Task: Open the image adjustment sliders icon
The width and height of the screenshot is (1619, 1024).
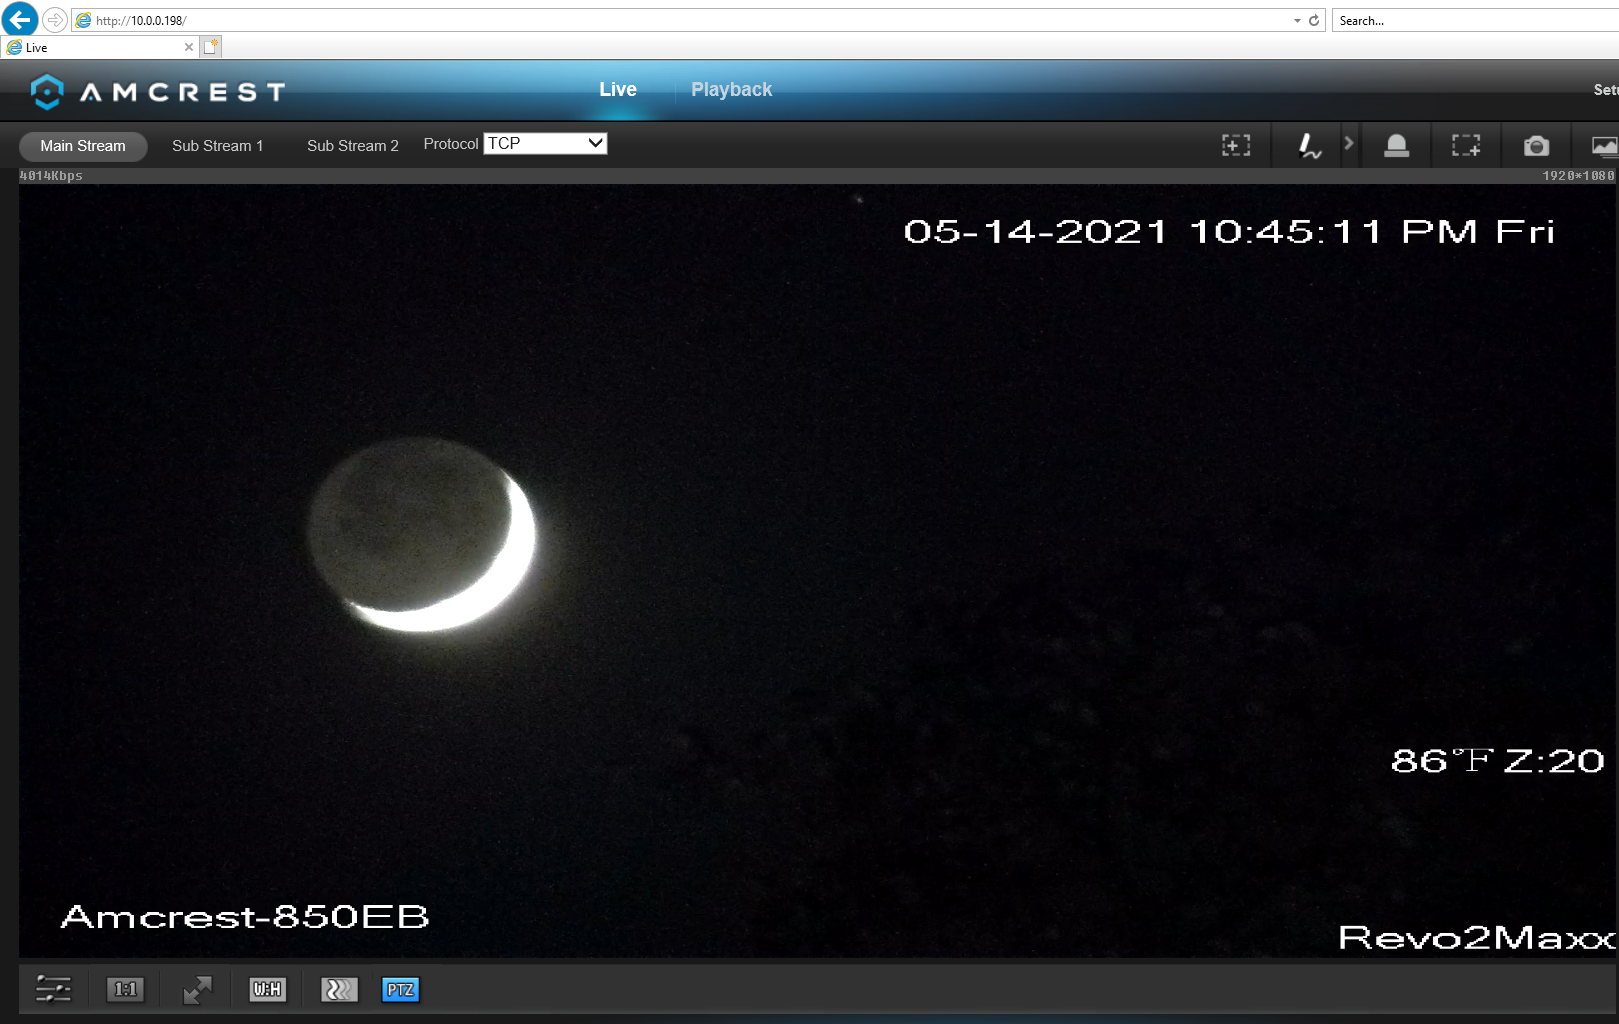Action: [53, 989]
